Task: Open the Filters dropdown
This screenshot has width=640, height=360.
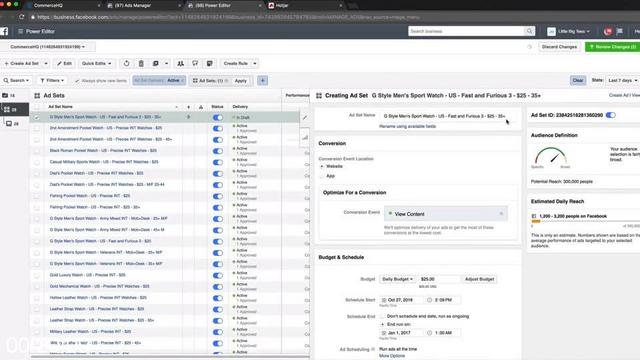Action: [52, 81]
